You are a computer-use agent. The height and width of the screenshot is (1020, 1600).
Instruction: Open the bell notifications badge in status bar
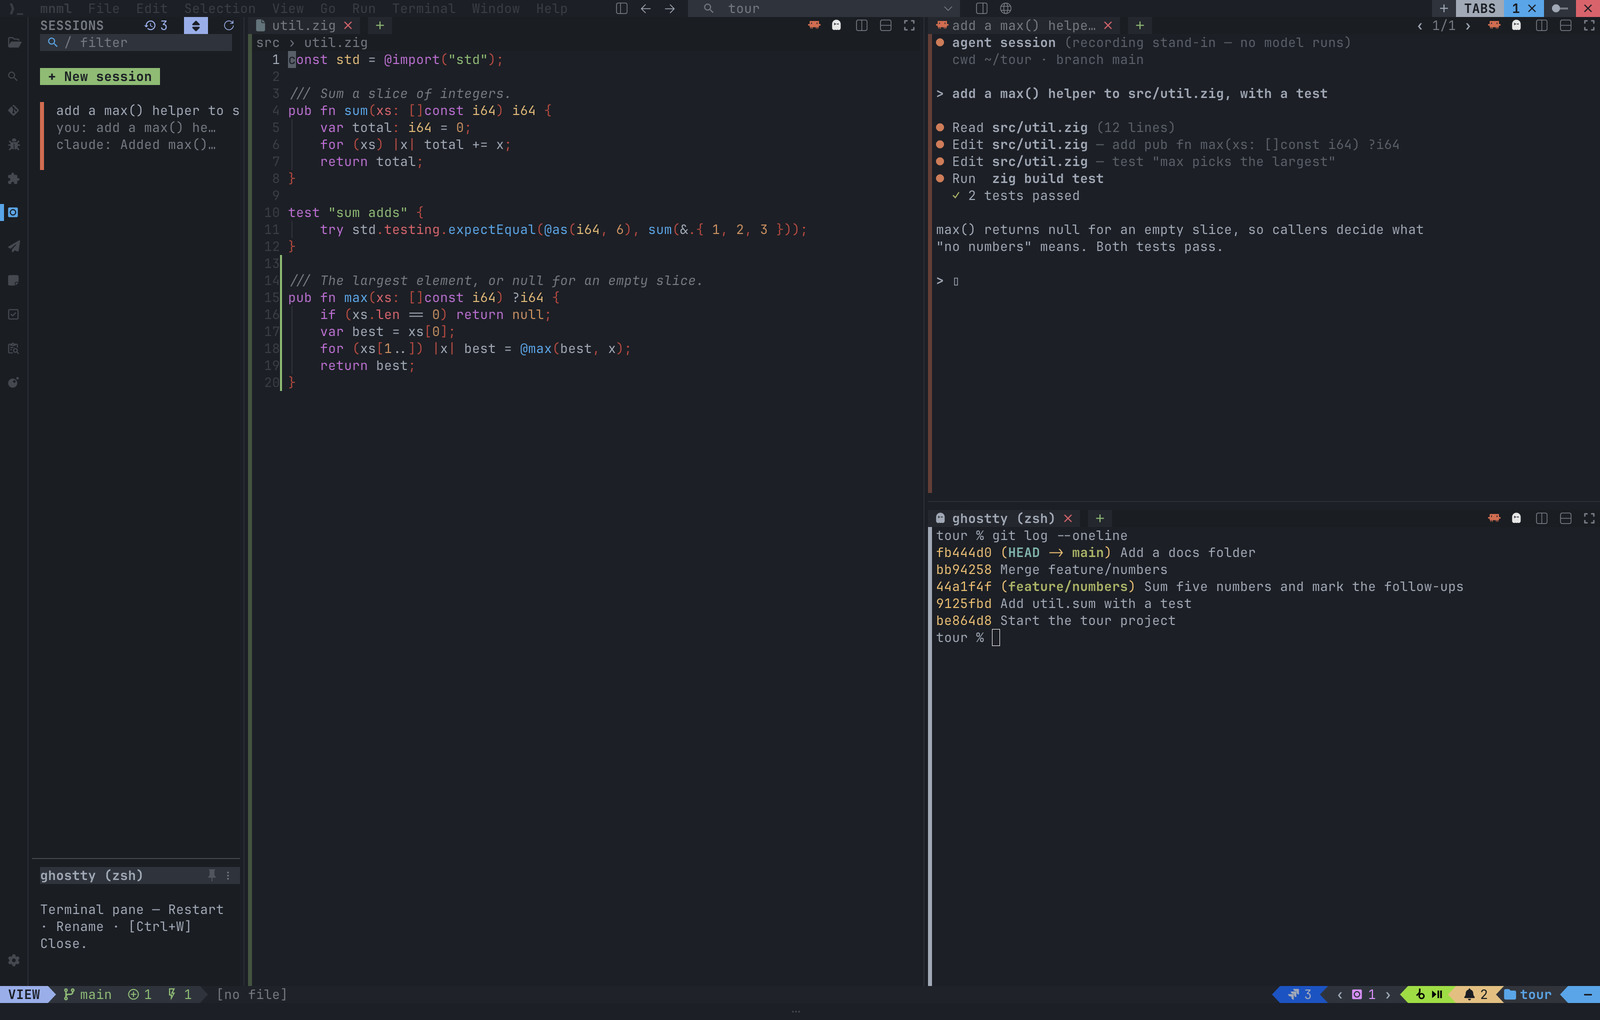click(1475, 994)
